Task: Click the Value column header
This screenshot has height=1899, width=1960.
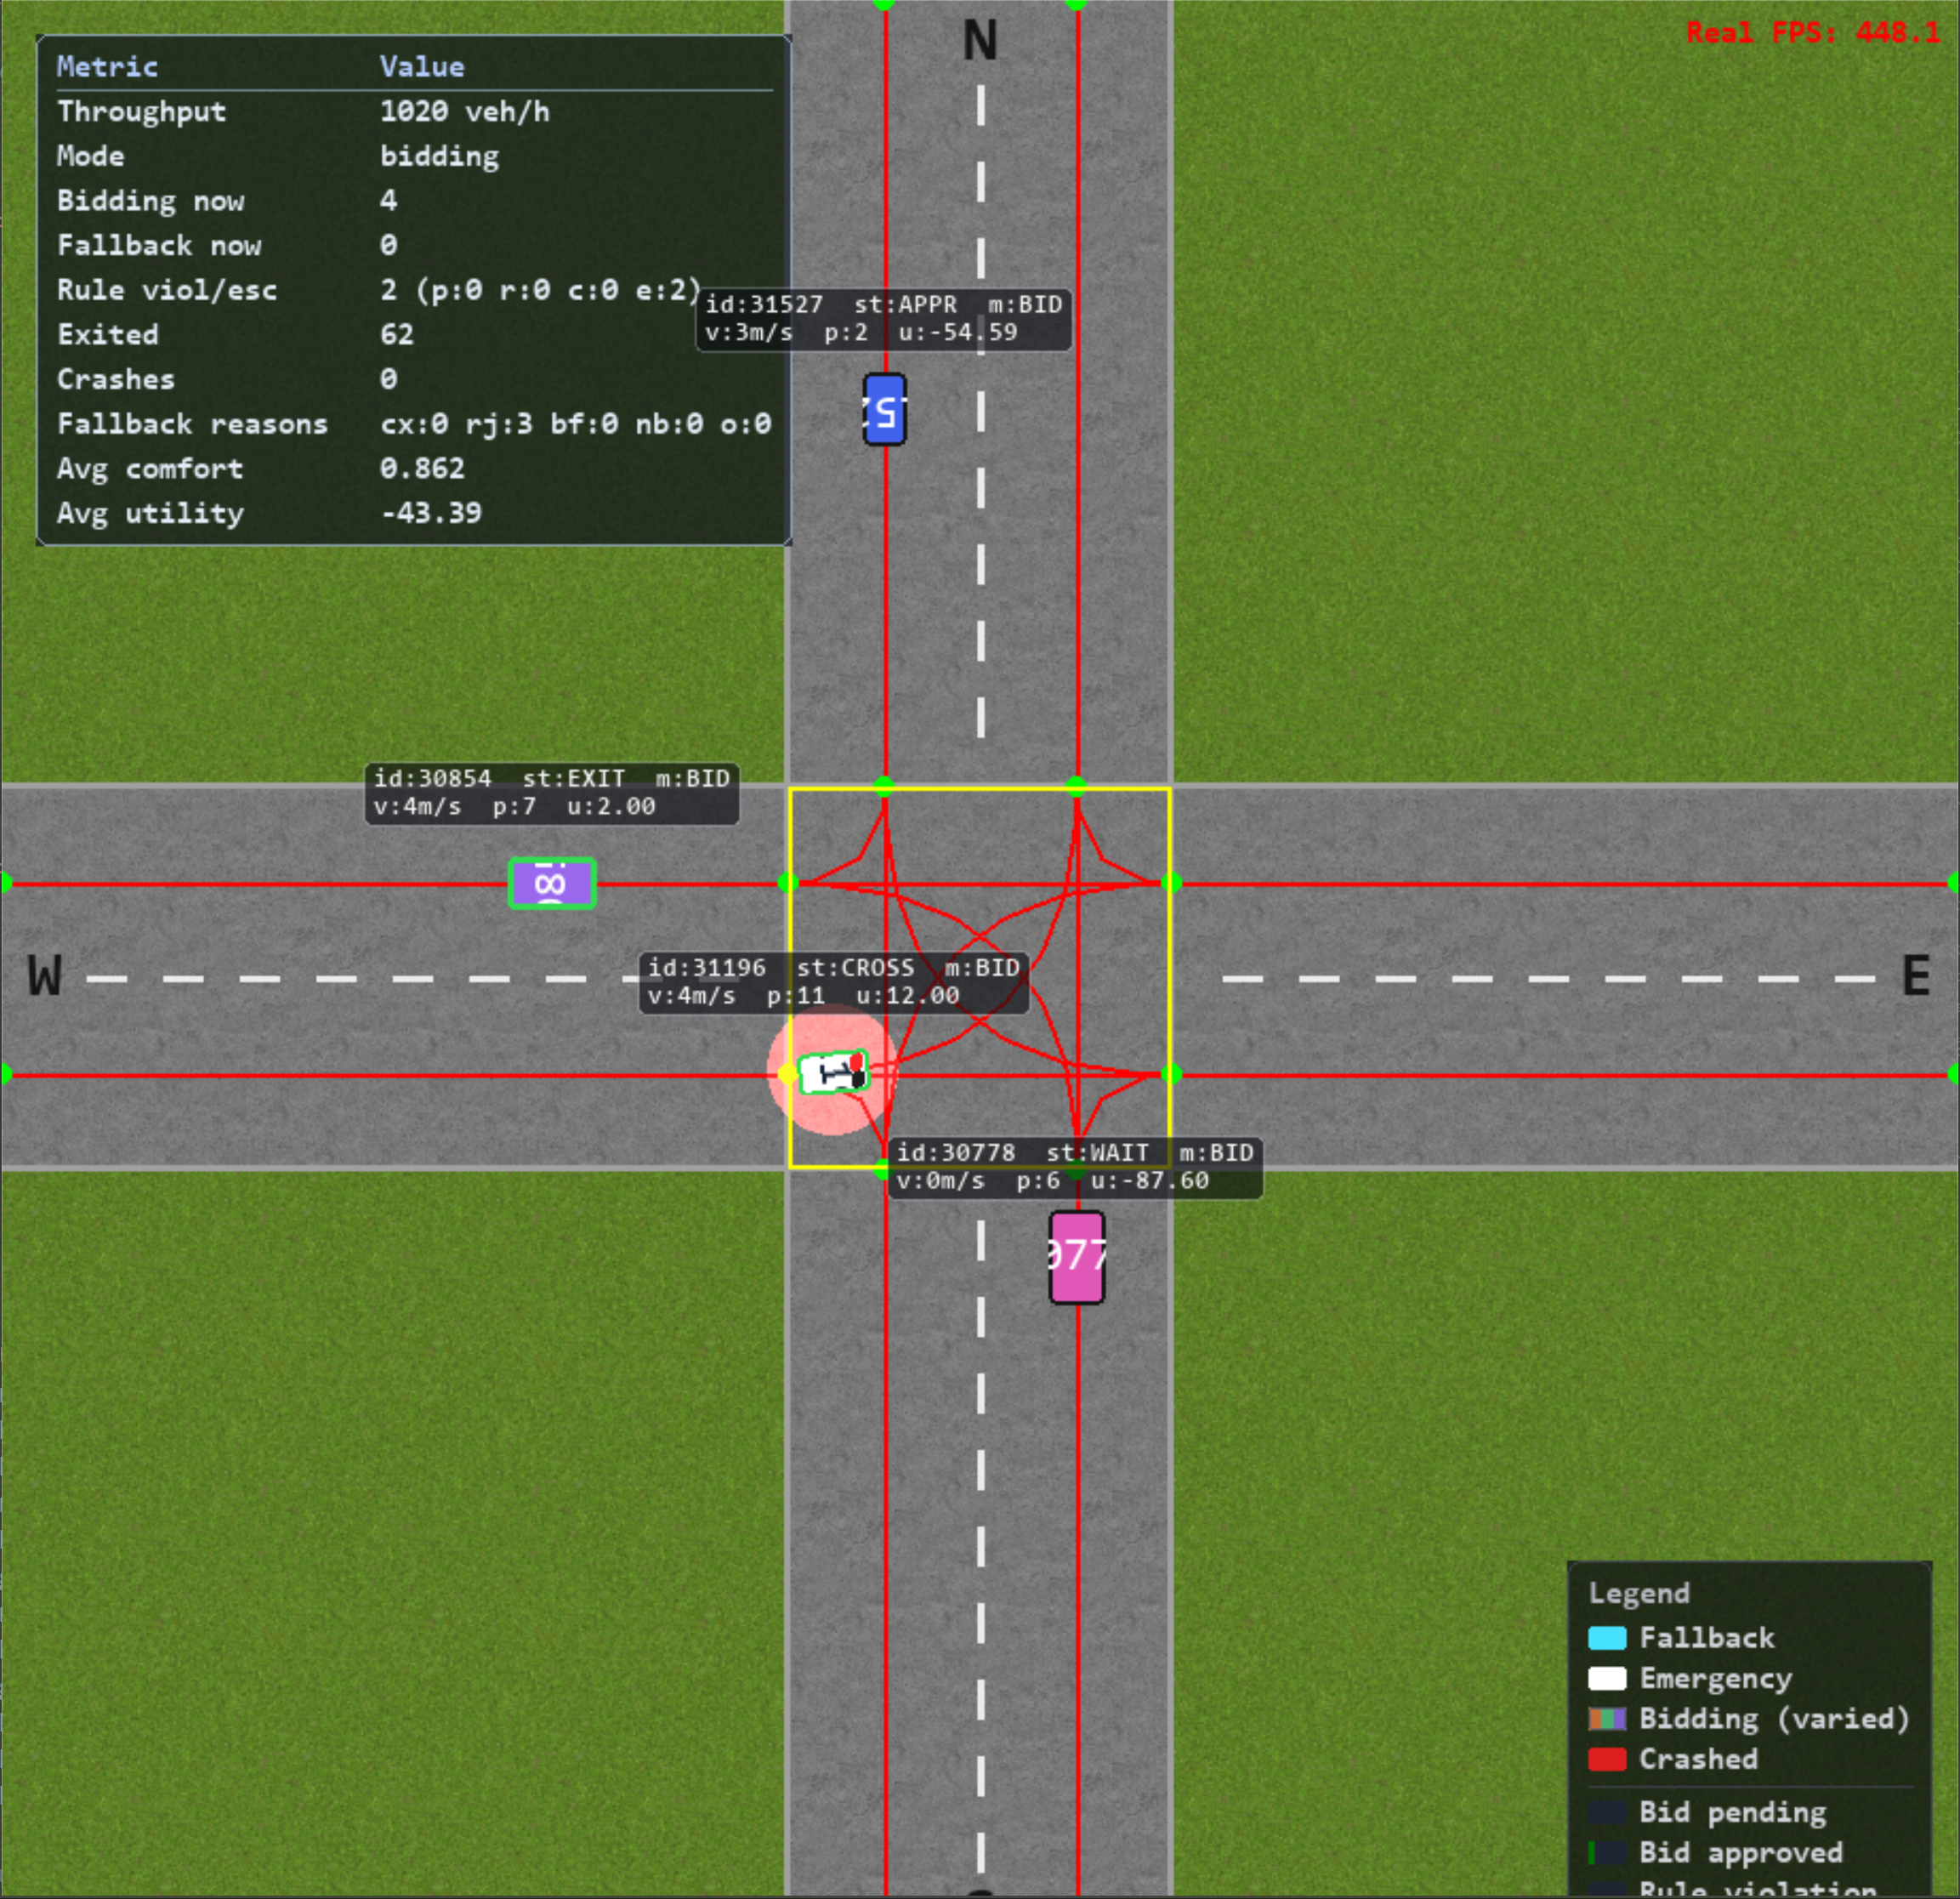Action: tap(422, 67)
